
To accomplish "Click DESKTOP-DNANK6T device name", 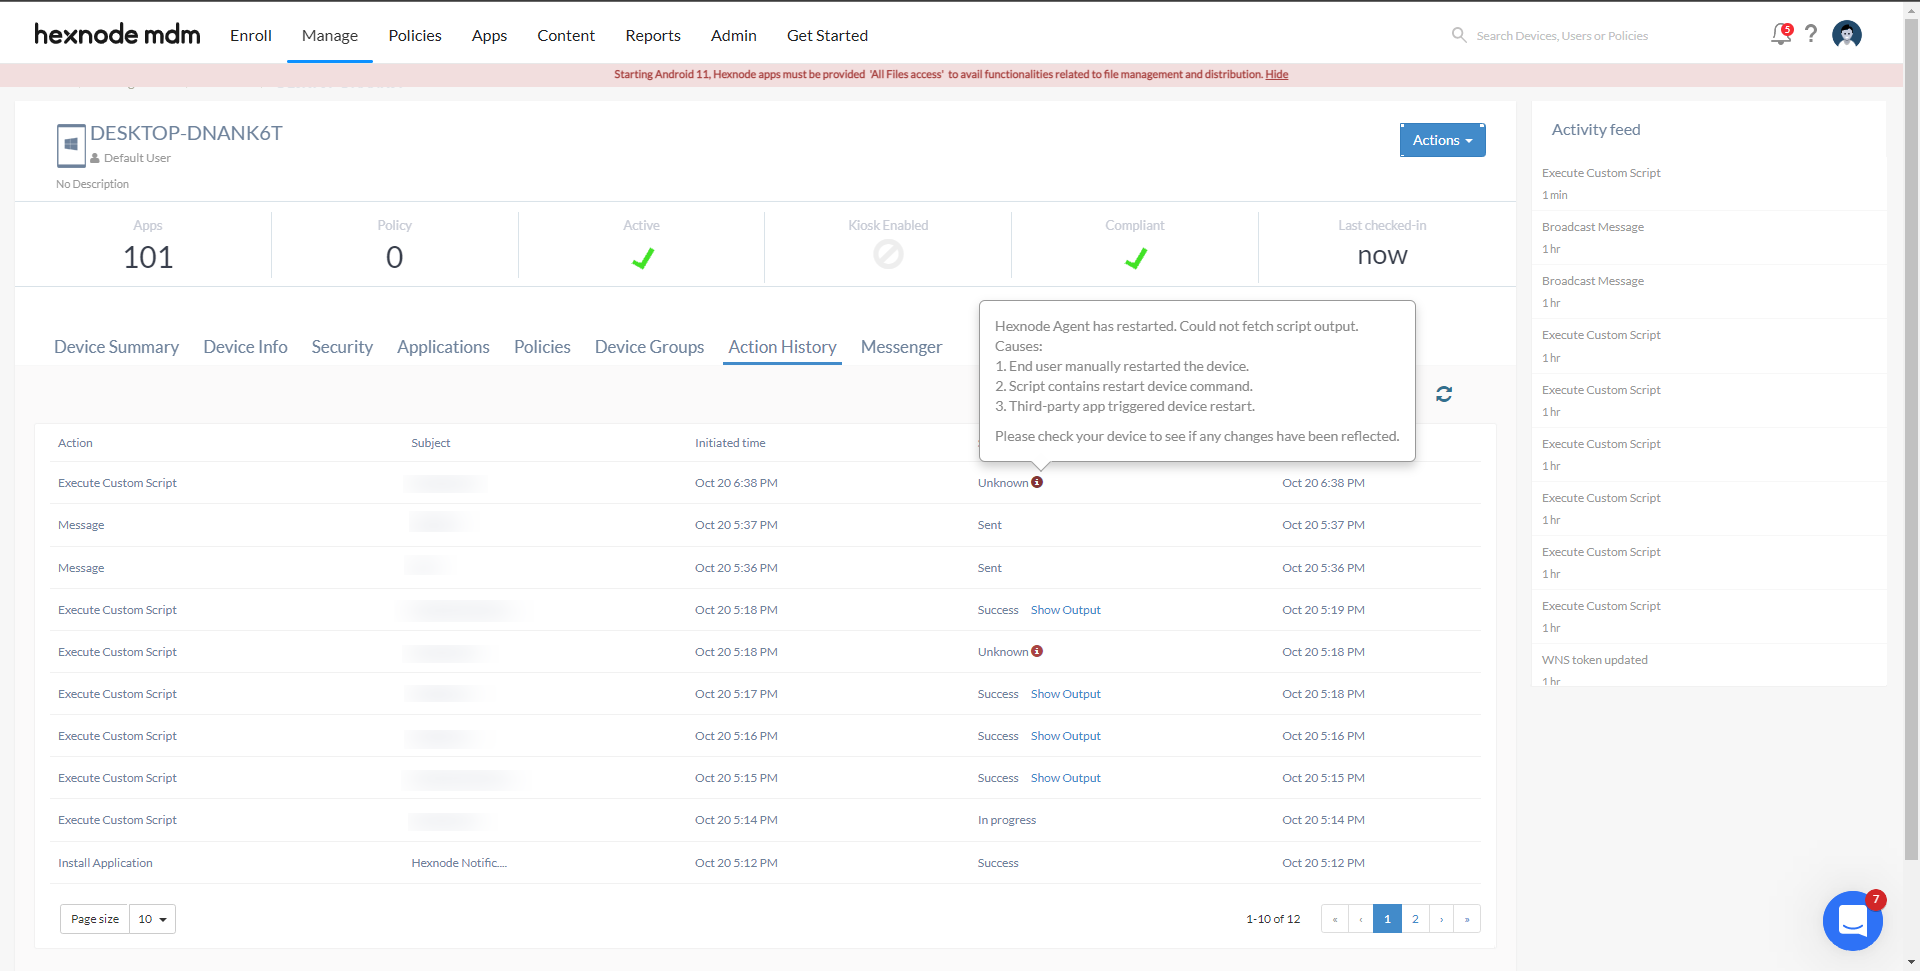I will coord(186,133).
